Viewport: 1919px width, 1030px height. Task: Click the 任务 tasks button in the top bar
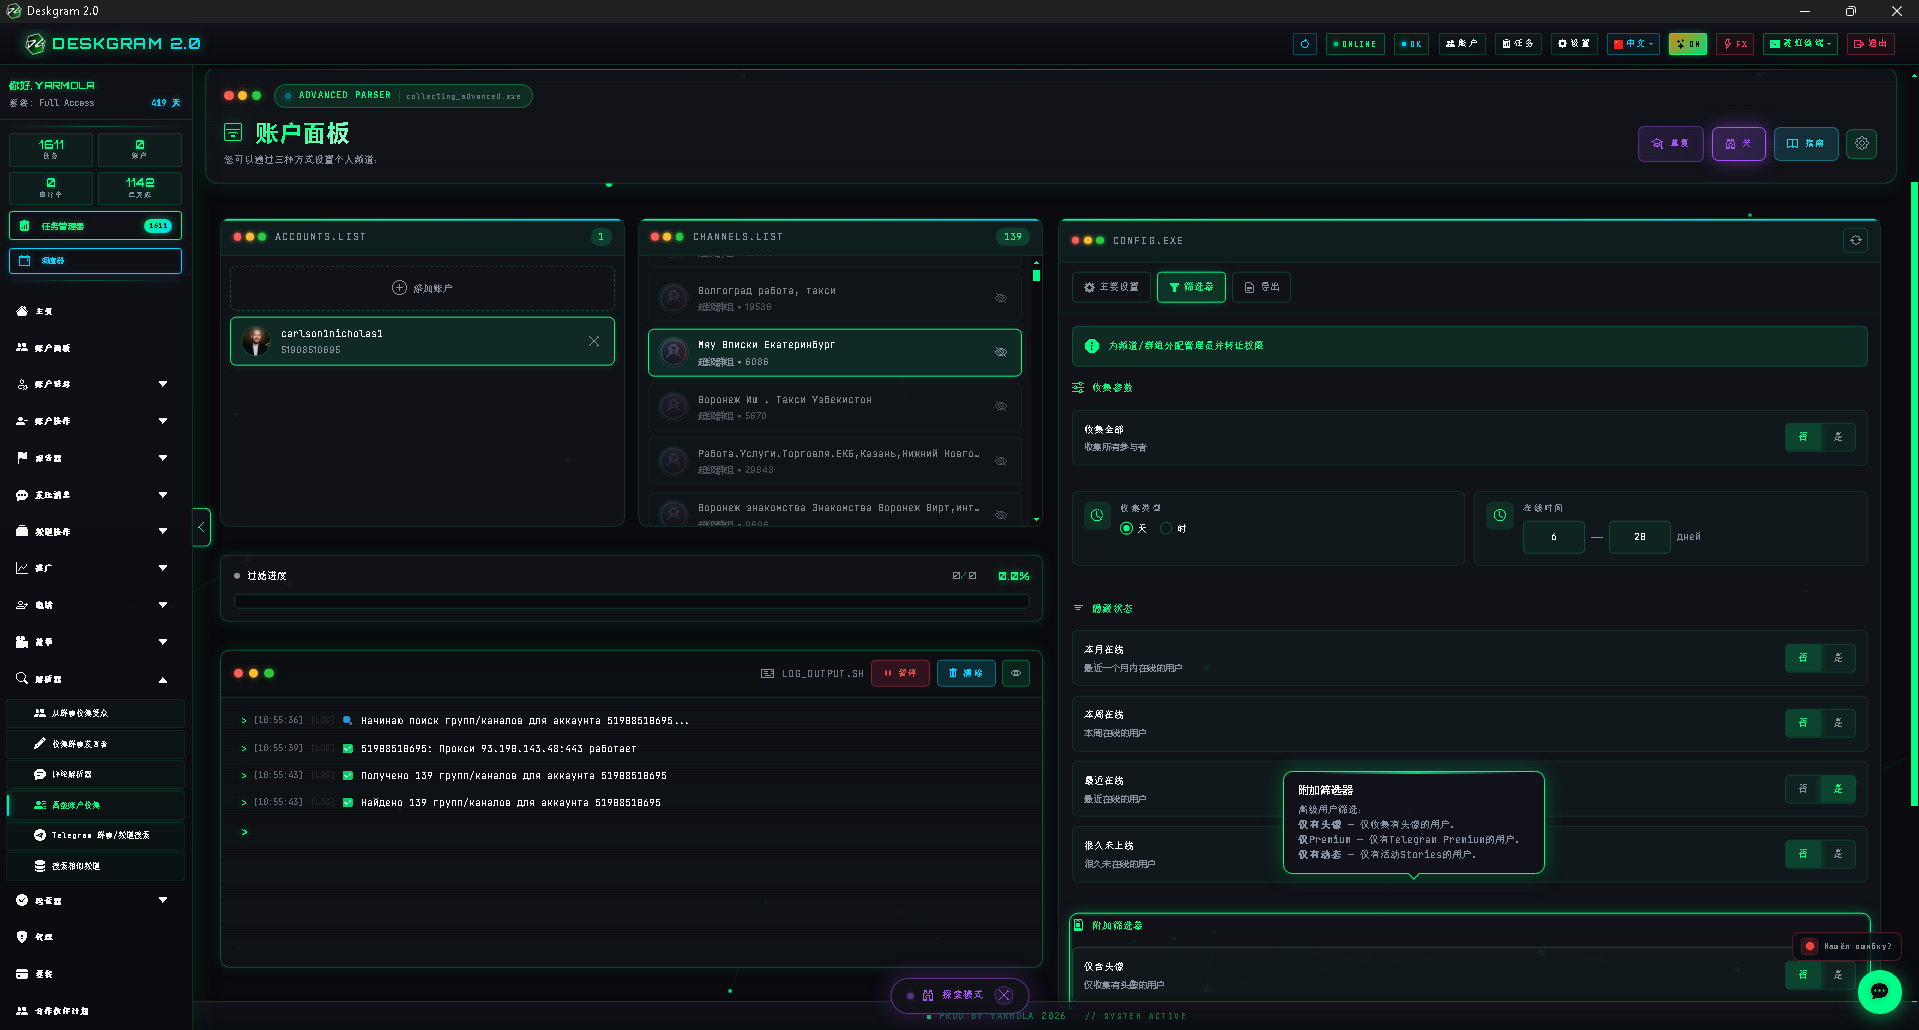(1518, 44)
